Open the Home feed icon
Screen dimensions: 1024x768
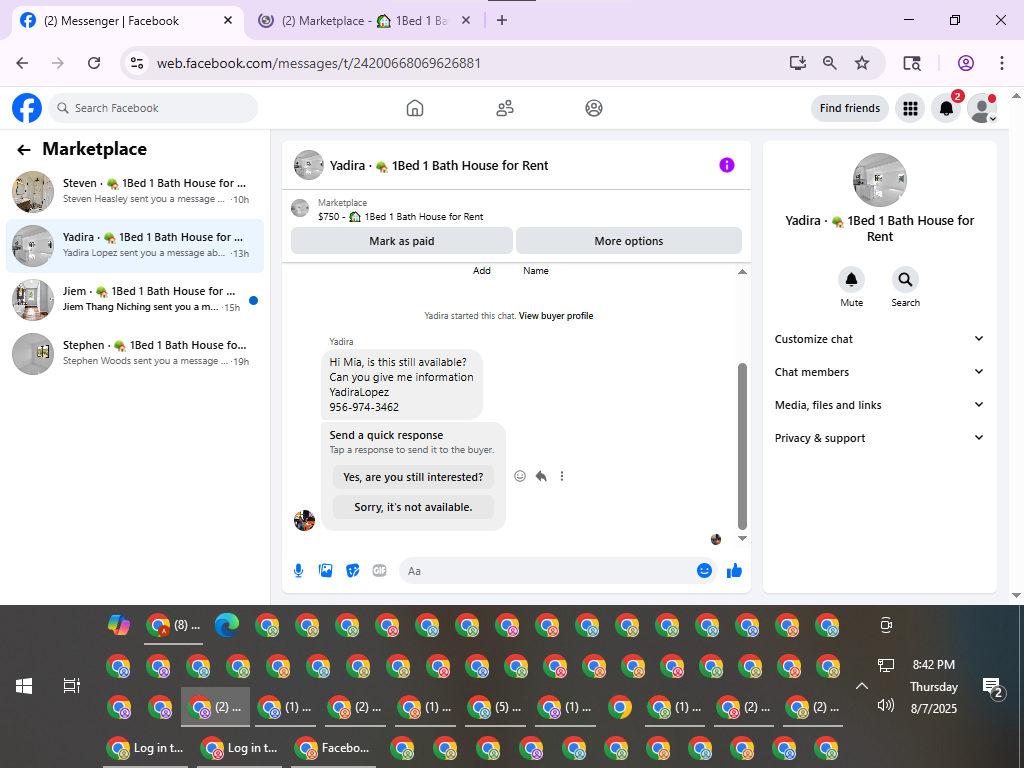coord(415,108)
